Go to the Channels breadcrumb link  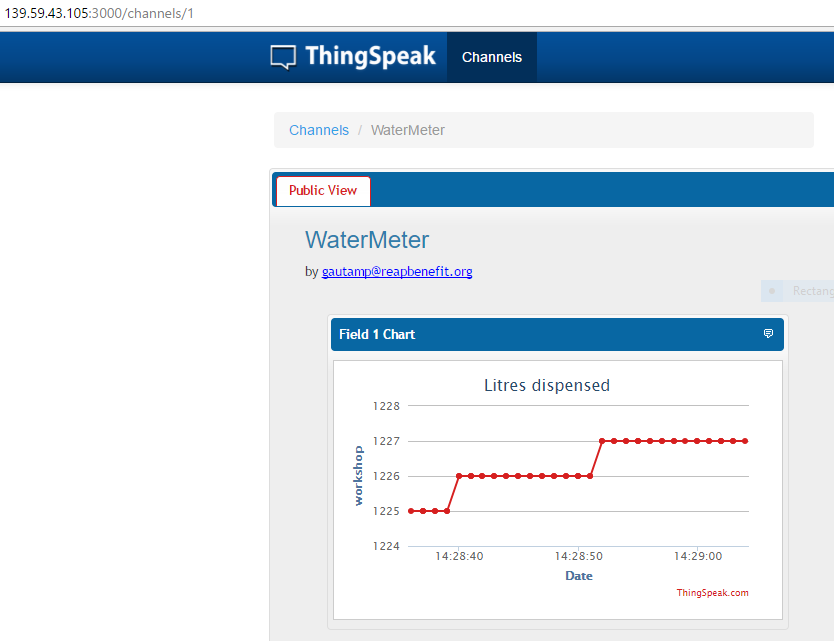[x=319, y=130]
